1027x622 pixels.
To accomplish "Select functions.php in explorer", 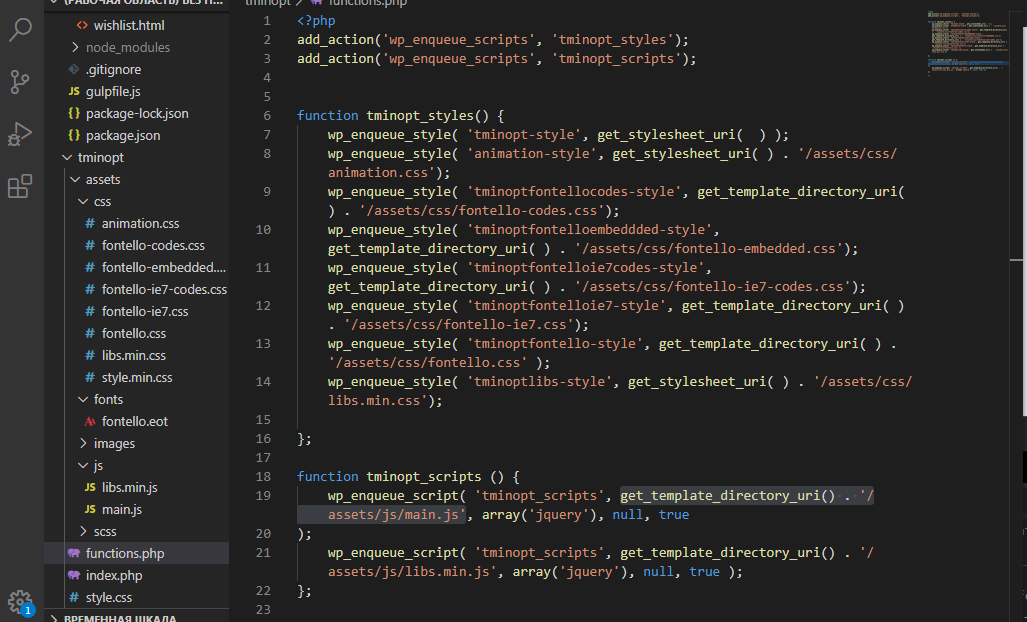I will coord(137,553).
